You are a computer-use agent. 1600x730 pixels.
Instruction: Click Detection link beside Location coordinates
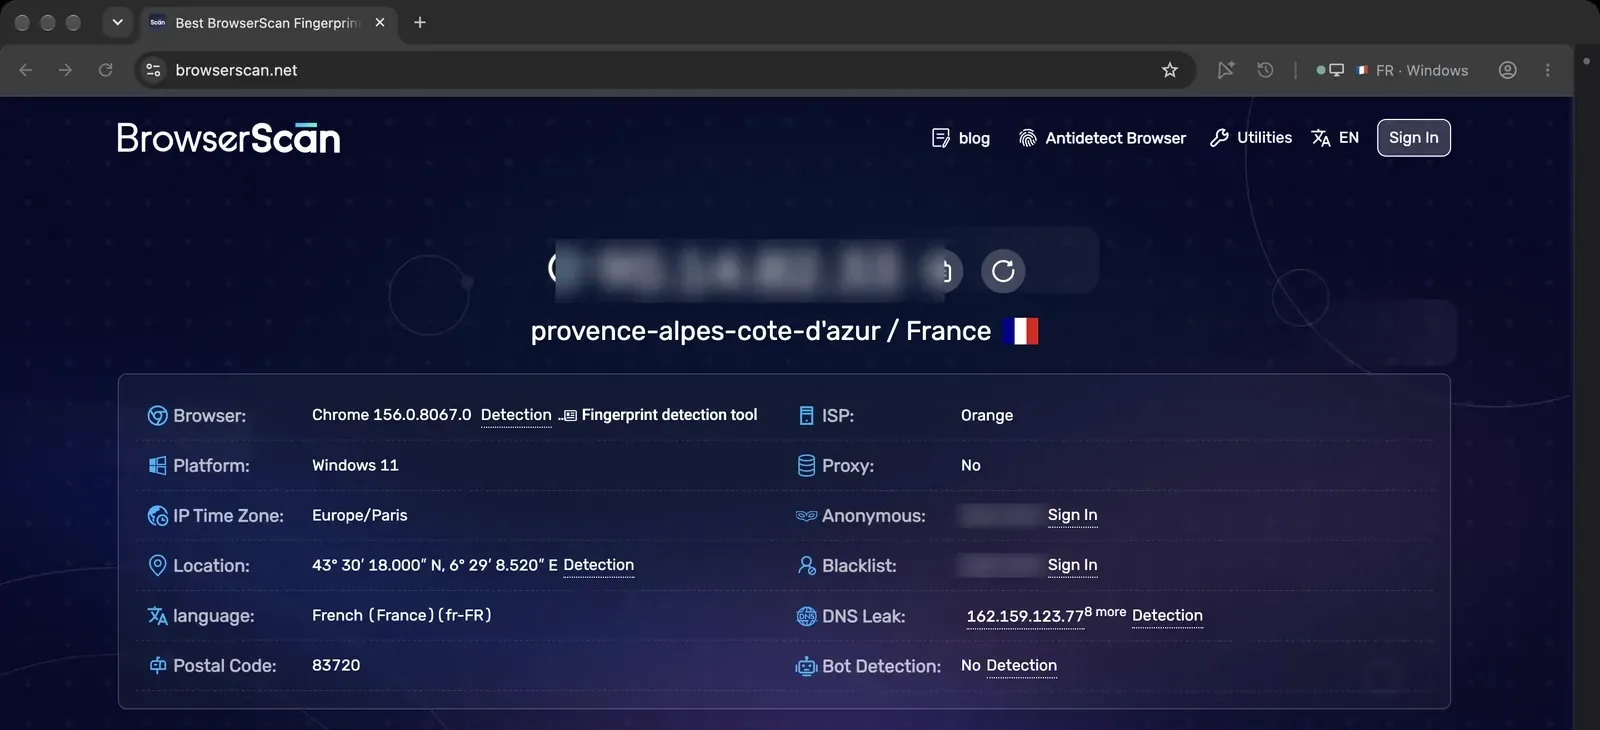click(x=598, y=565)
